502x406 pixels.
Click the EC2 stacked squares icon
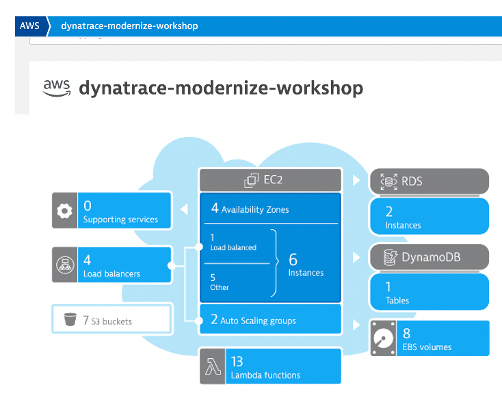(x=251, y=180)
